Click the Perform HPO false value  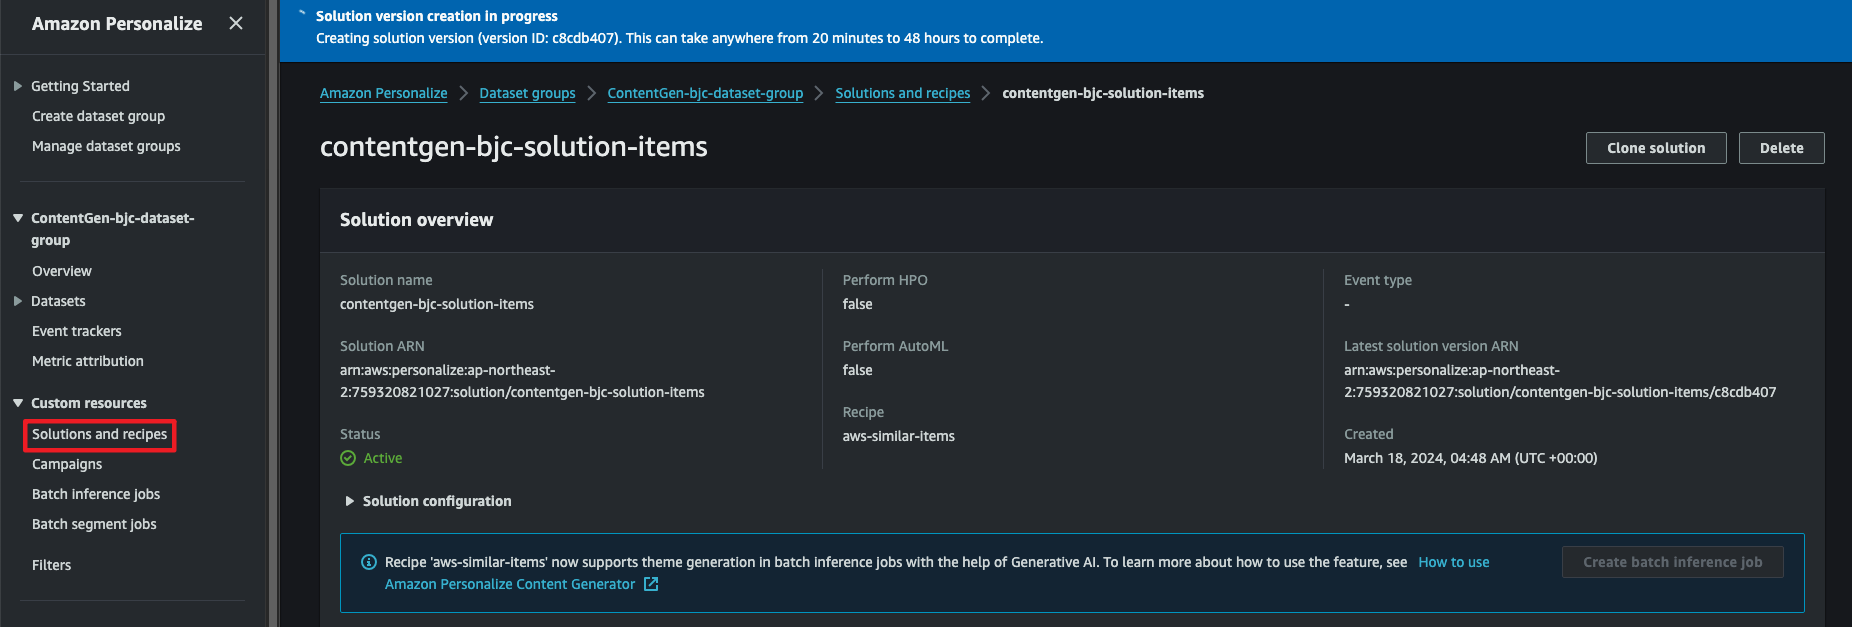pyautogui.click(x=858, y=304)
